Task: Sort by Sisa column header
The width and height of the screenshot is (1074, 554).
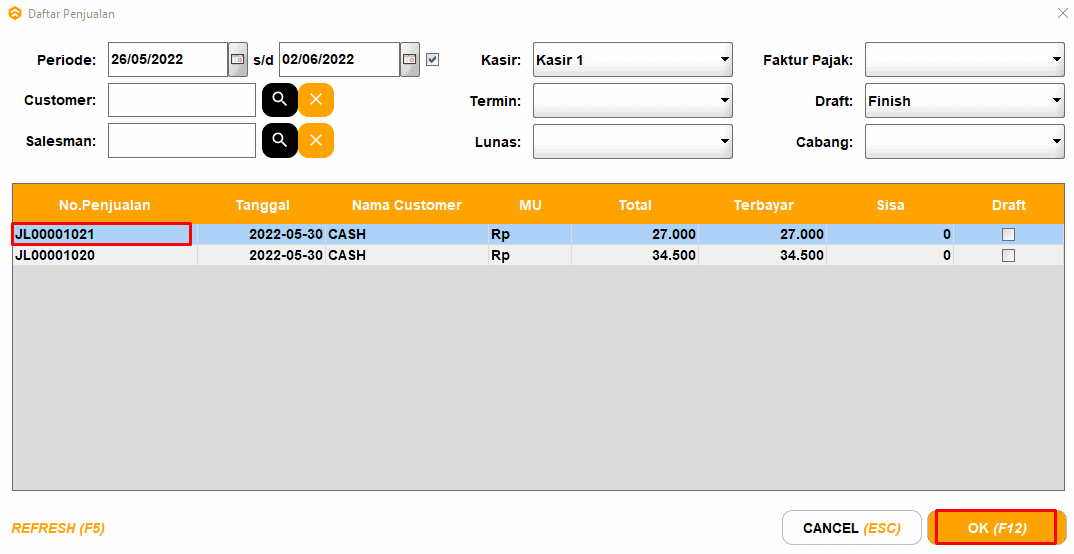Action: tap(890, 205)
